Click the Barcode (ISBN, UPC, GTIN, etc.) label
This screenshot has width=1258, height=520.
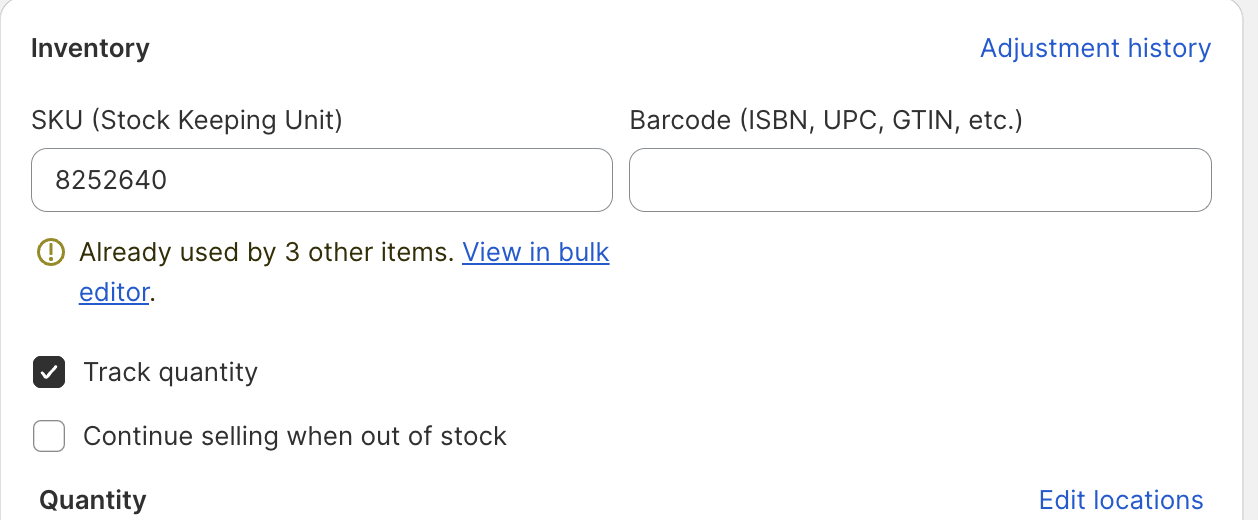[826, 121]
